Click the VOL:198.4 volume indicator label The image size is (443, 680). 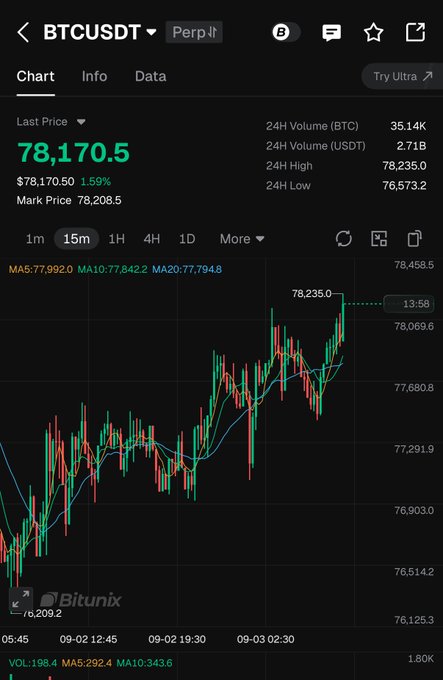tap(33, 664)
